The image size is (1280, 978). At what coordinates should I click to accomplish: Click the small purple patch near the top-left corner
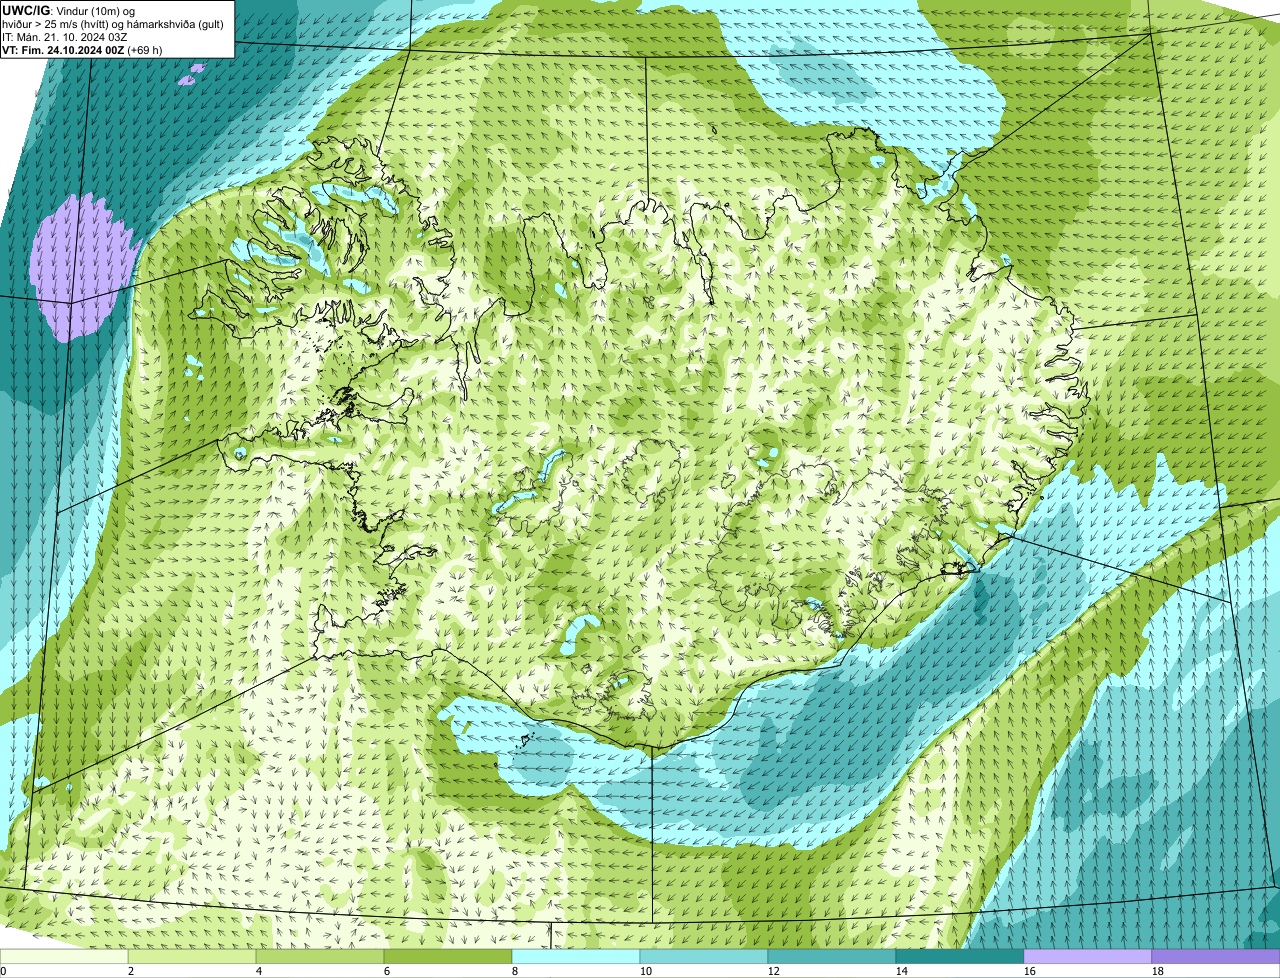[x=192, y=74]
